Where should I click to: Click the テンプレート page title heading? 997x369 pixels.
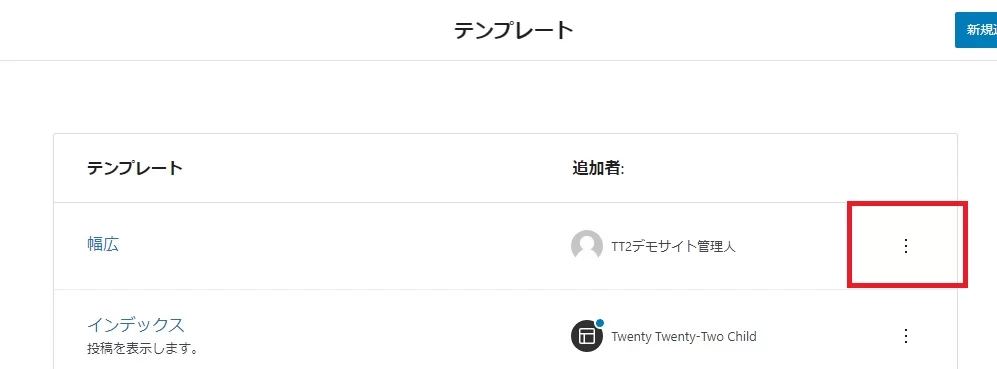[x=514, y=30]
